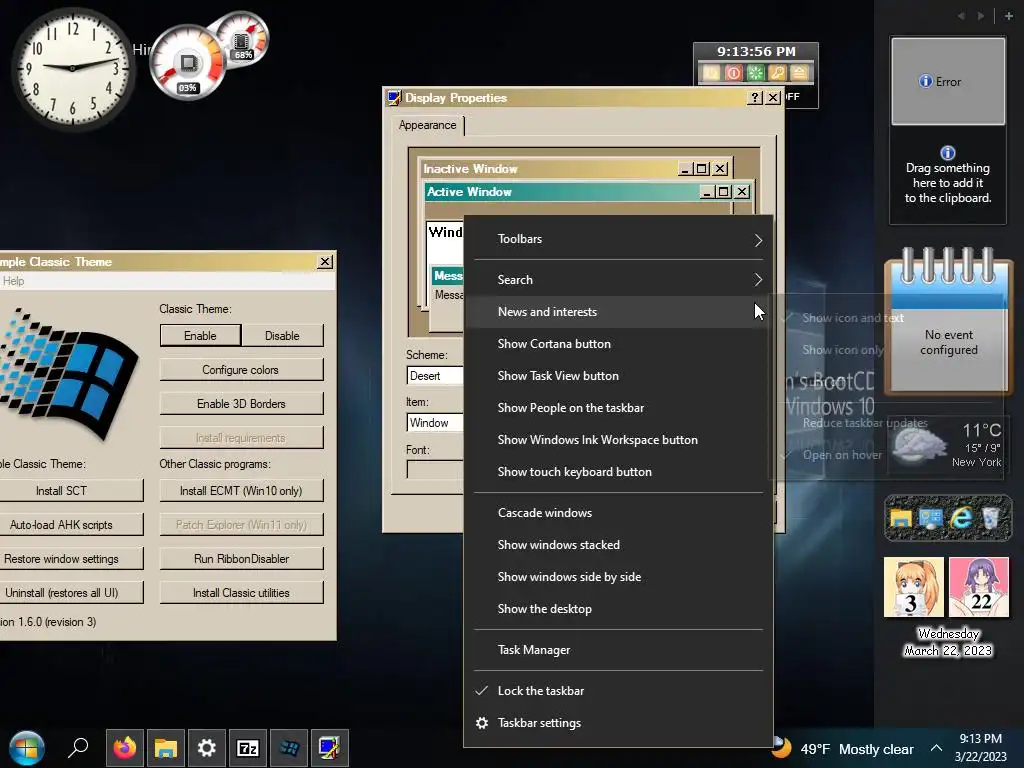
Task: Open the Item dropdown showing Window
Action: coord(435,423)
